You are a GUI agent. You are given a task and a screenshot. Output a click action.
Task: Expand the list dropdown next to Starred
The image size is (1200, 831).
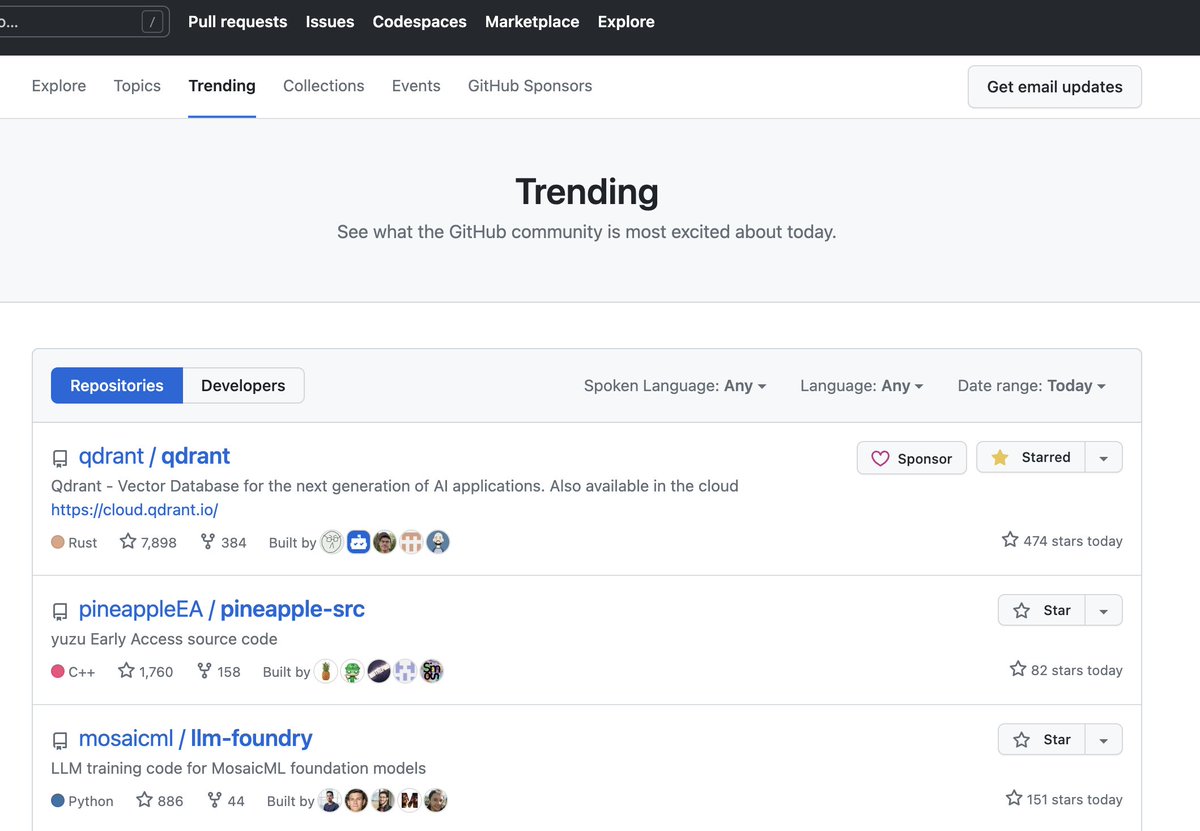coord(1104,457)
